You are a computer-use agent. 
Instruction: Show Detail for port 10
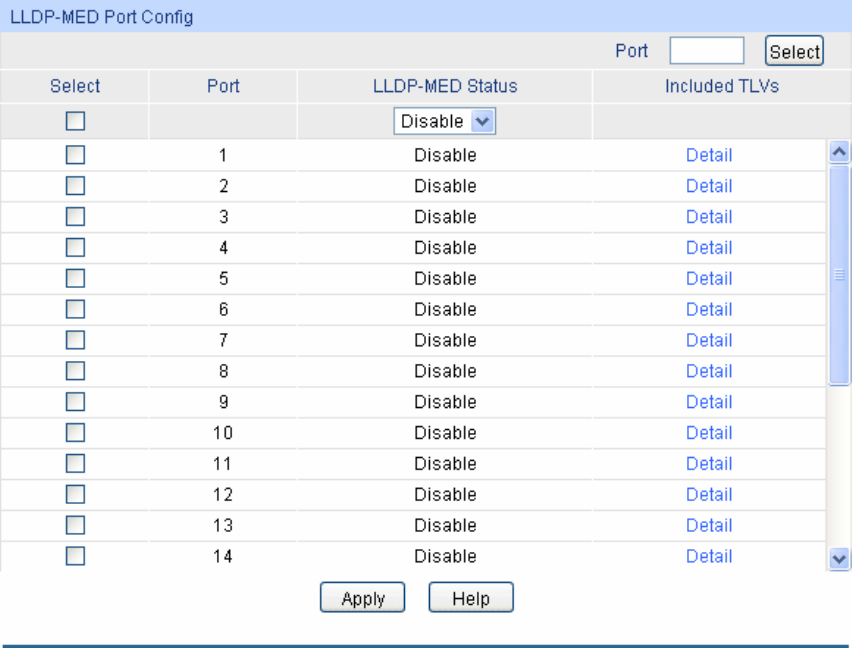pyautogui.click(x=709, y=433)
